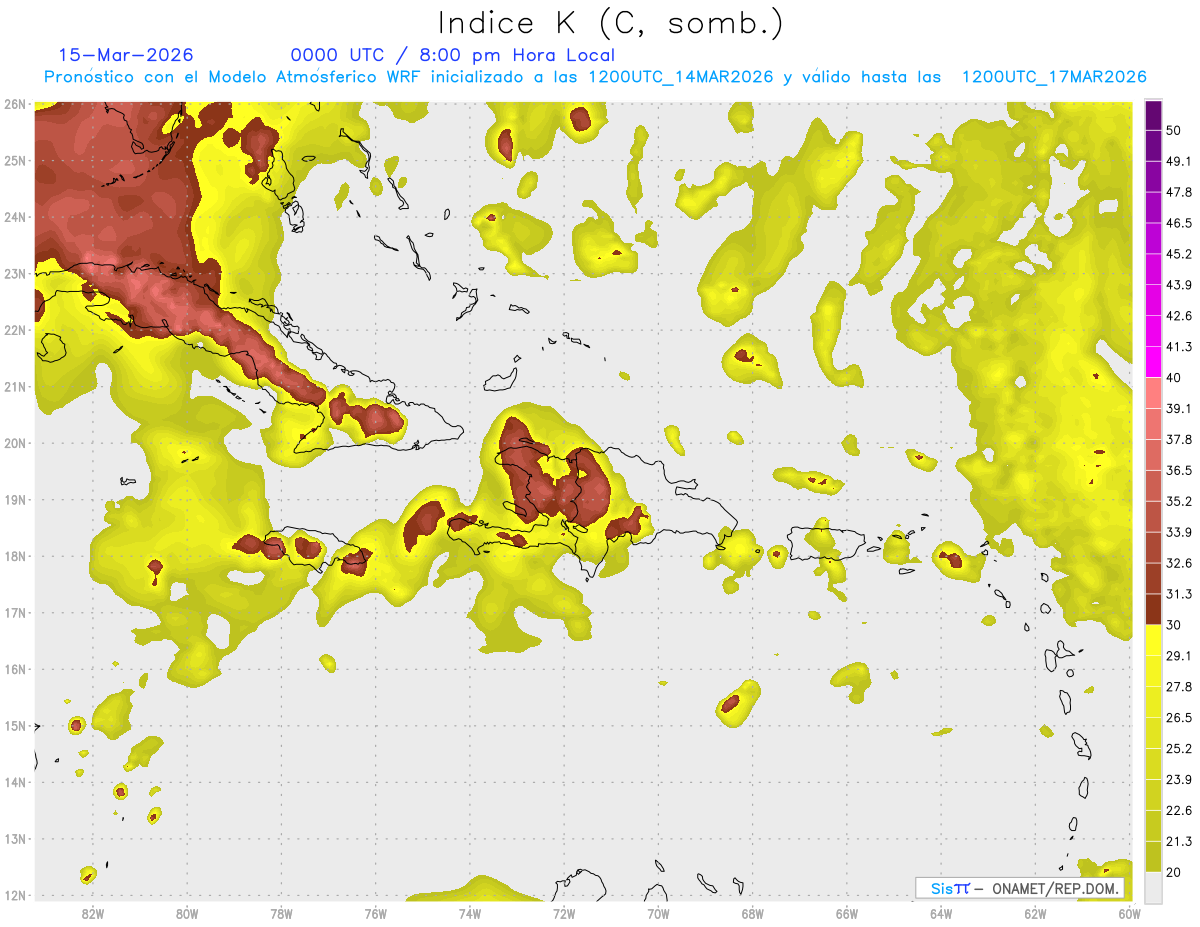
Task: Click the latitude label '23N'
Action: click(x=14, y=273)
